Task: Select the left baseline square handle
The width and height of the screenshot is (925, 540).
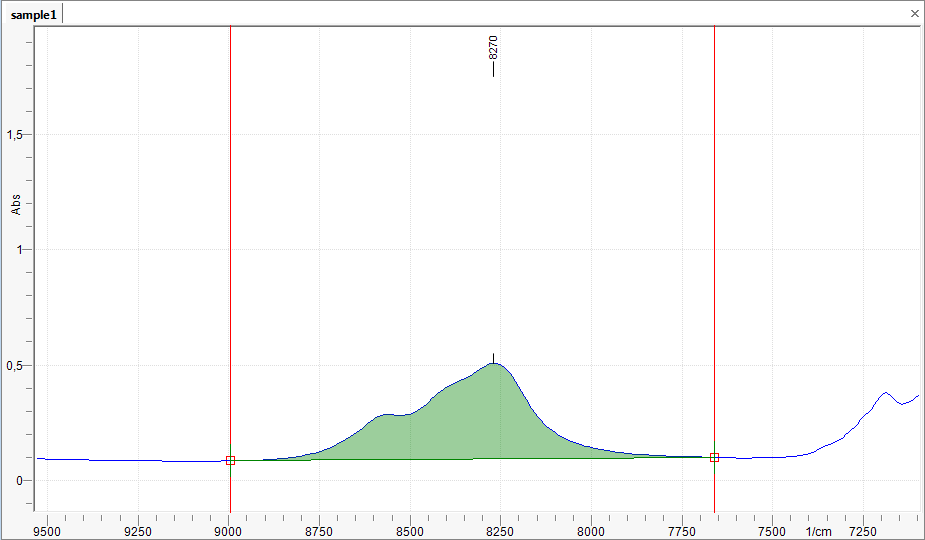Action: tap(230, 460)
